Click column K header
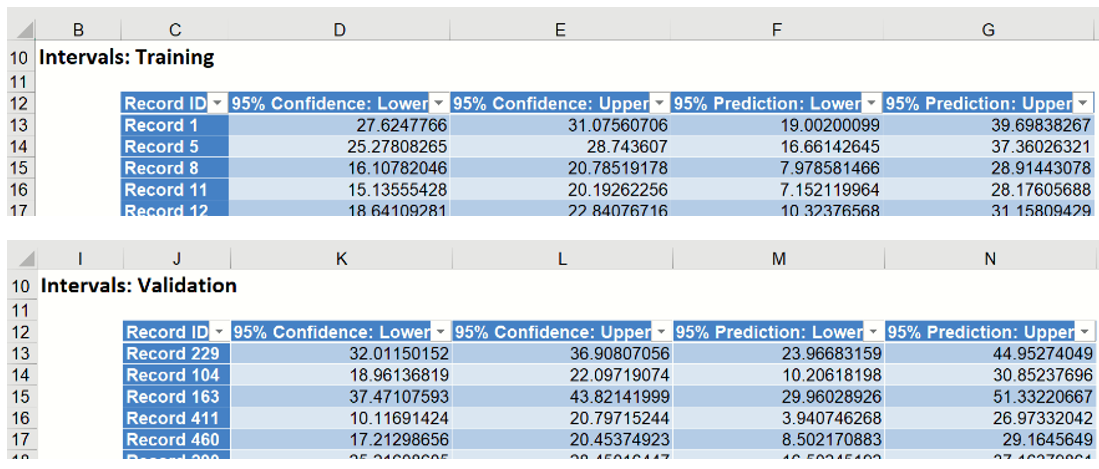Viewport: 1099px width, 469px height. [341, 259]
